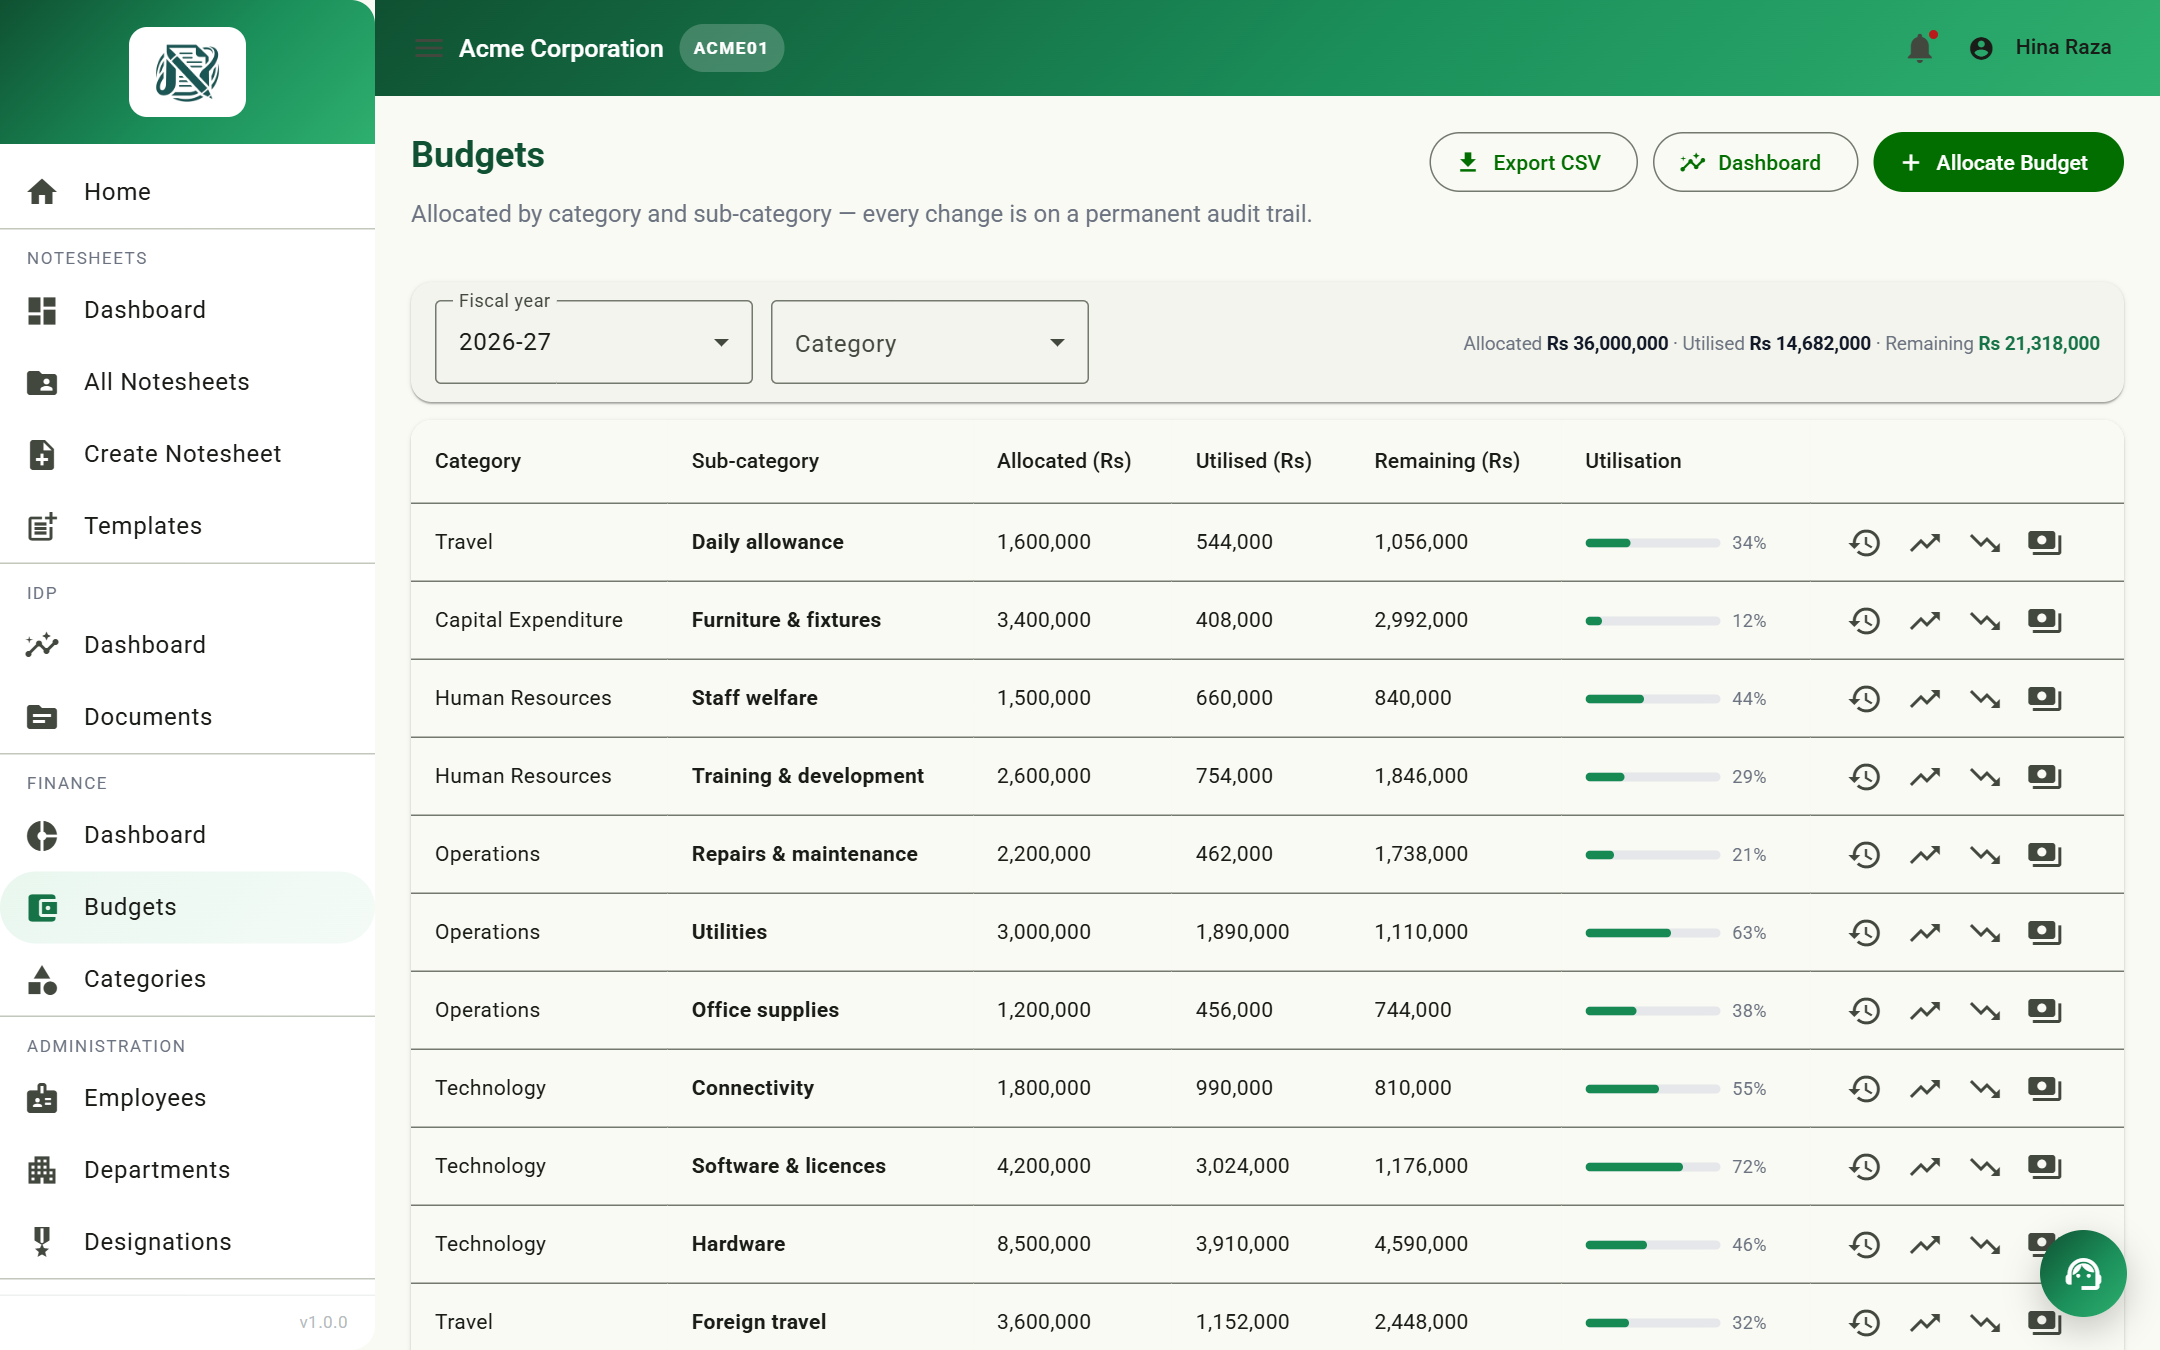
Task: Open the support chat bubble
Action: [x=2083, y=1273]
